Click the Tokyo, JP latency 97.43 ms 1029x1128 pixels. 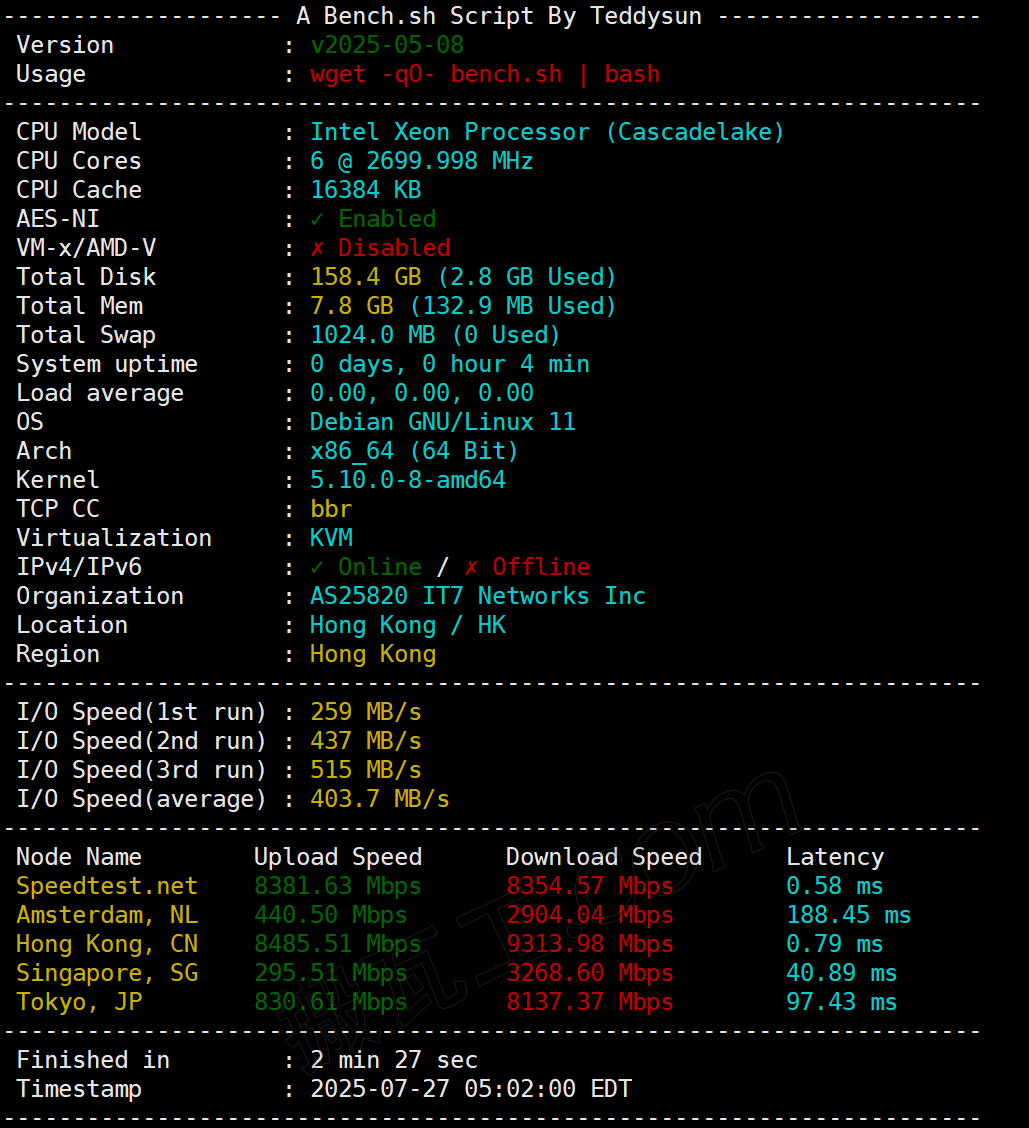tap(841, 1002)
